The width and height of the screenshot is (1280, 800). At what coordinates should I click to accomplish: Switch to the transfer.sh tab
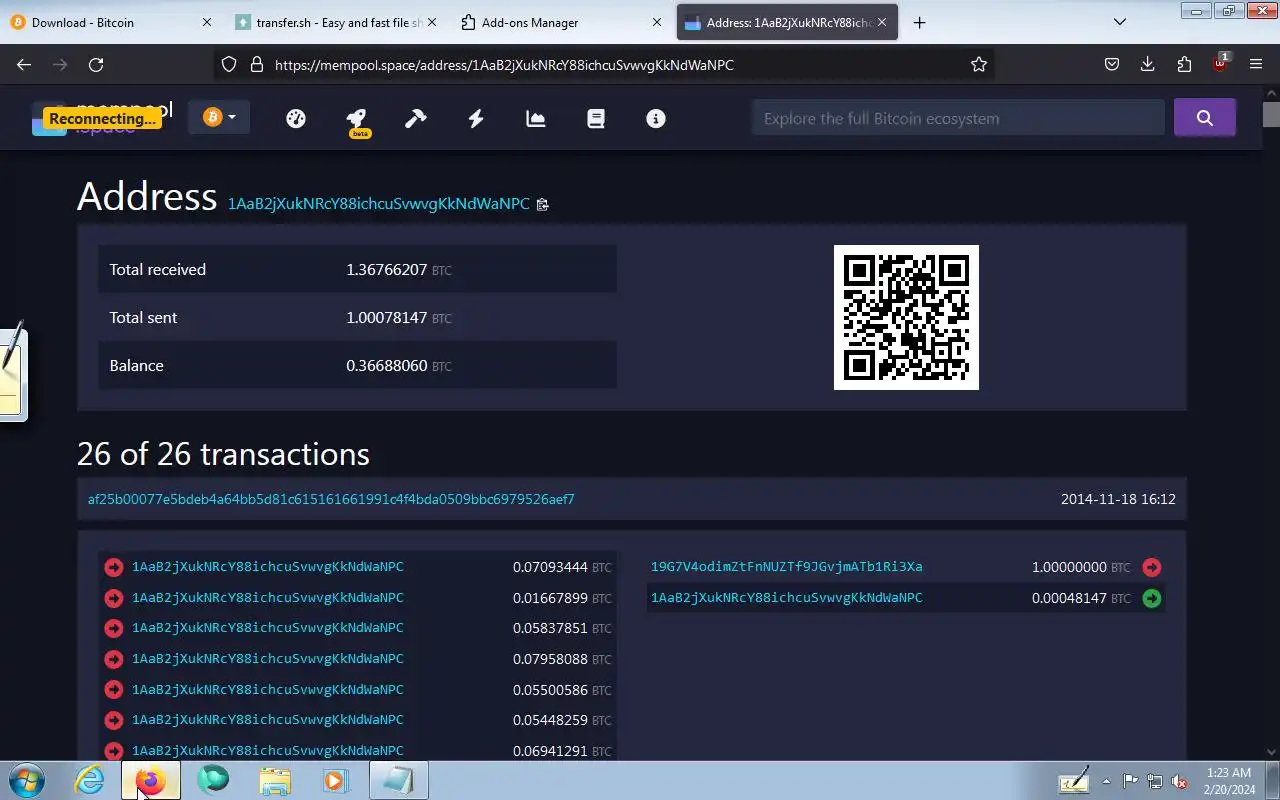tap(334, 22)
